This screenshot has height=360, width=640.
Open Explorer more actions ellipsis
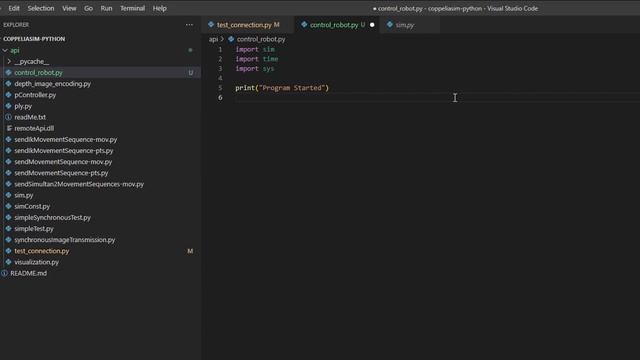click(x=189, y=25)
